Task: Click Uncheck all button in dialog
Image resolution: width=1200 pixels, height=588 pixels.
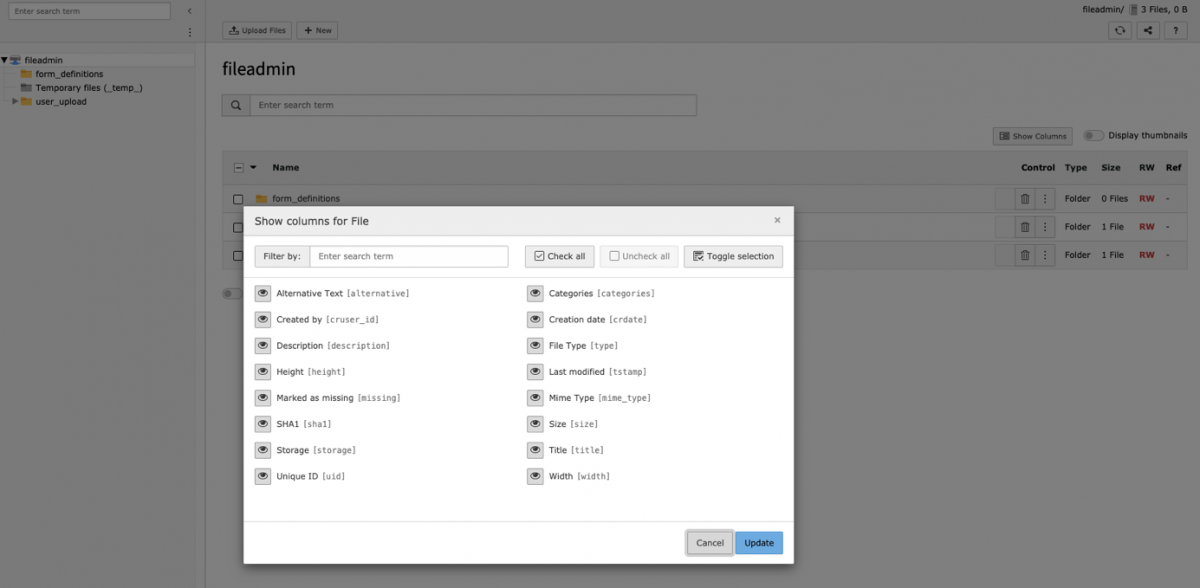Action: (639, 256)
